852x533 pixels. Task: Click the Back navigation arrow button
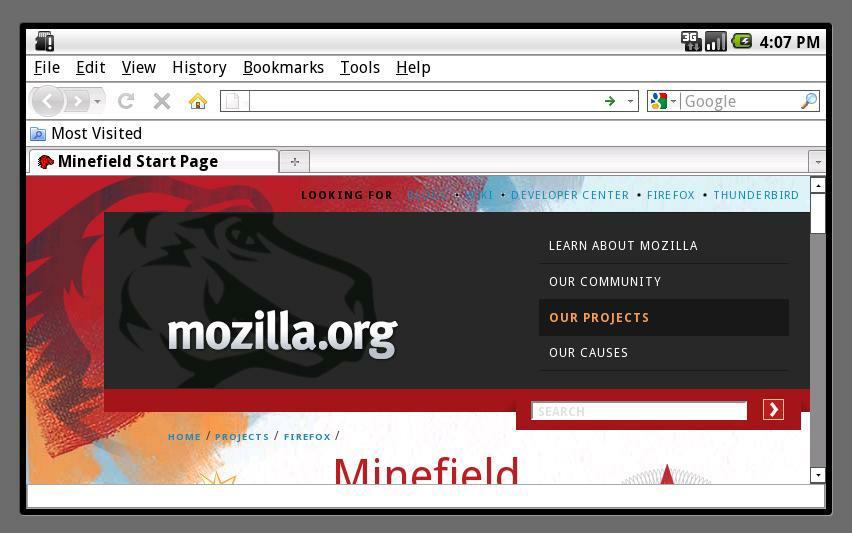tap(48, 101)
